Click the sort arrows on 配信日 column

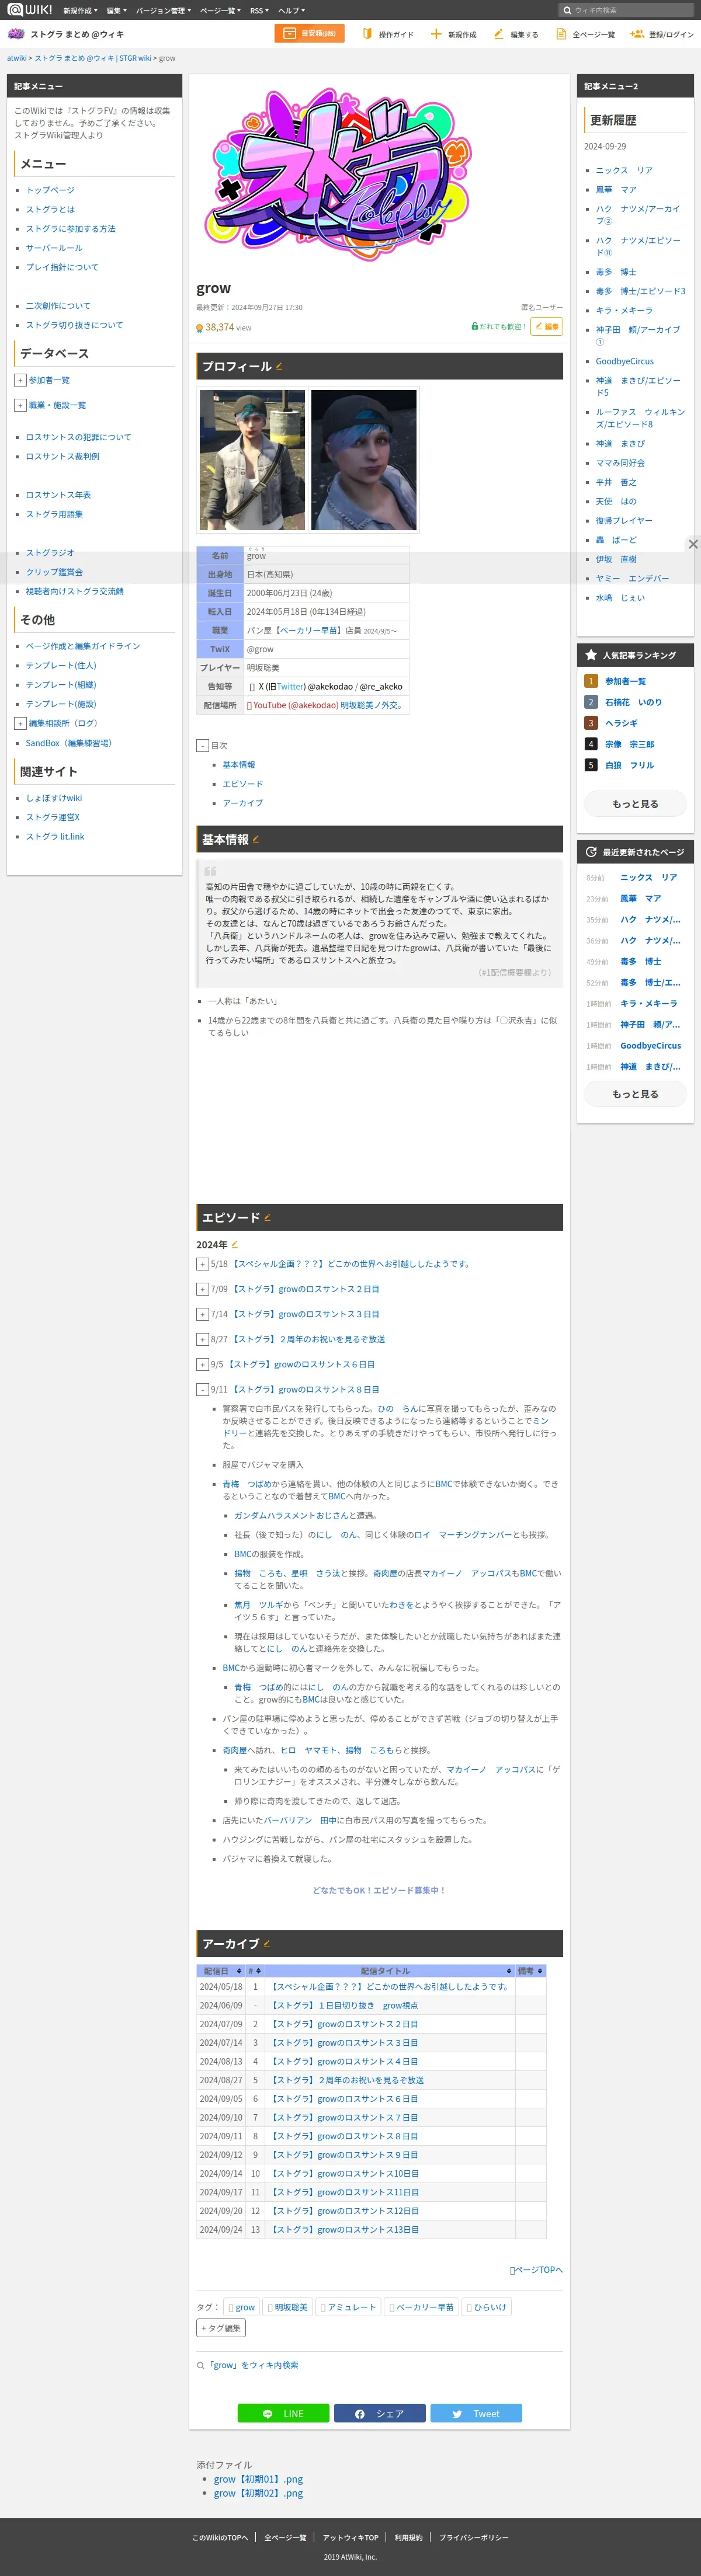click(x=238, y=1971)
